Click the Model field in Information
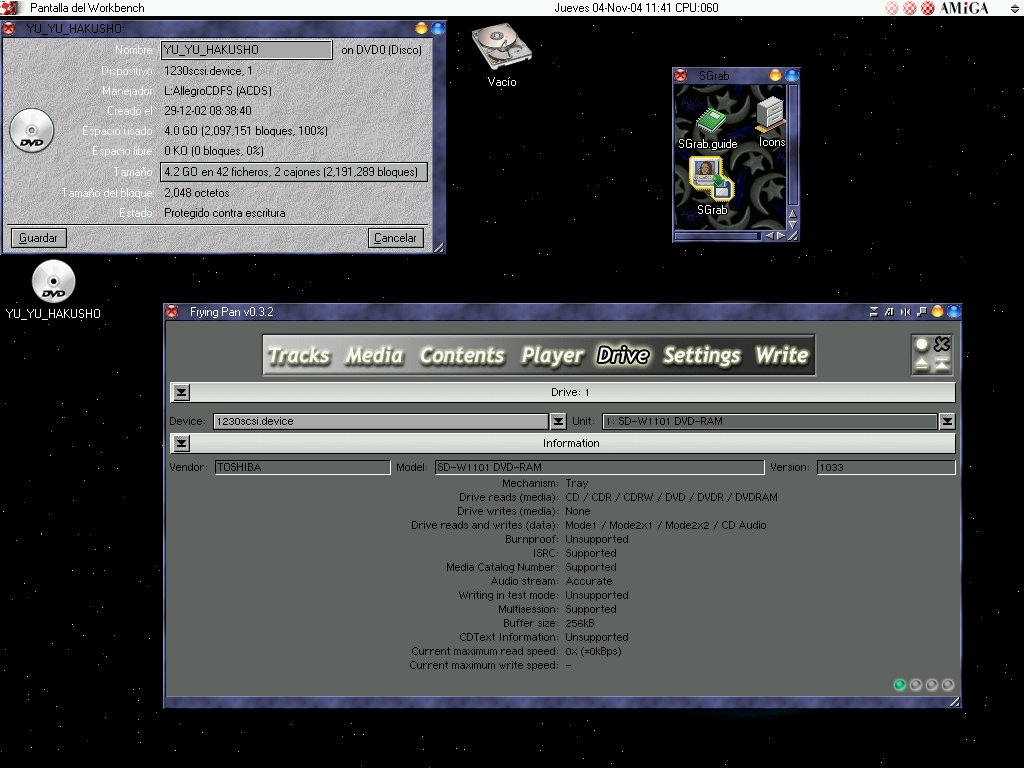Viewport: 1024px width, 768px height. [600, 467]
